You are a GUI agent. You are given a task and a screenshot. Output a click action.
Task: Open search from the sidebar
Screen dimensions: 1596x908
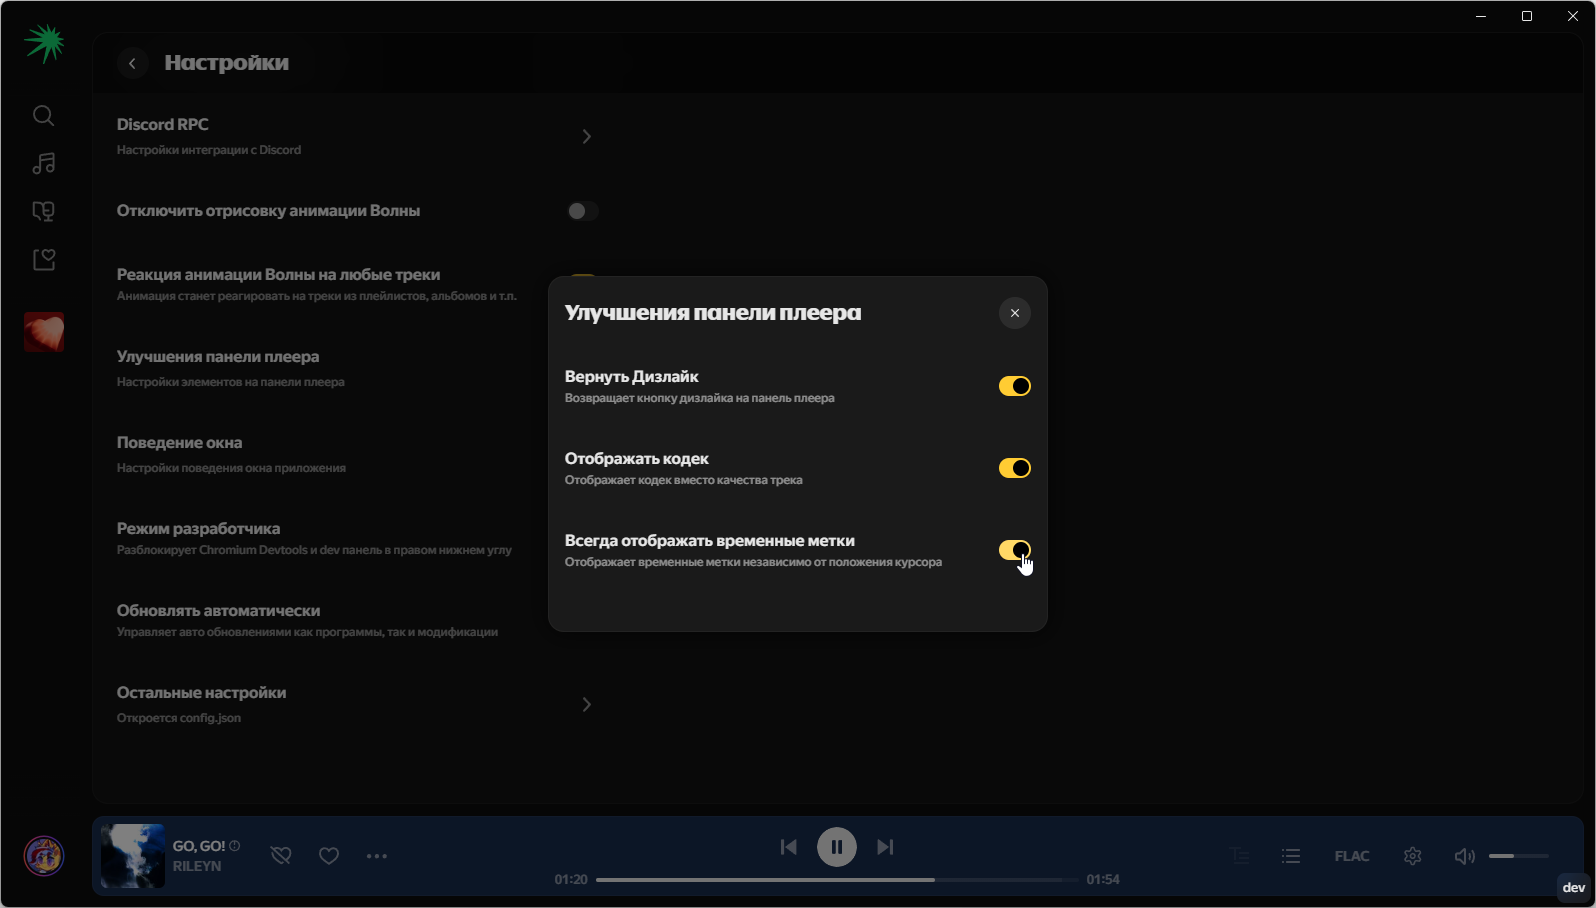[x=43, y=116]
